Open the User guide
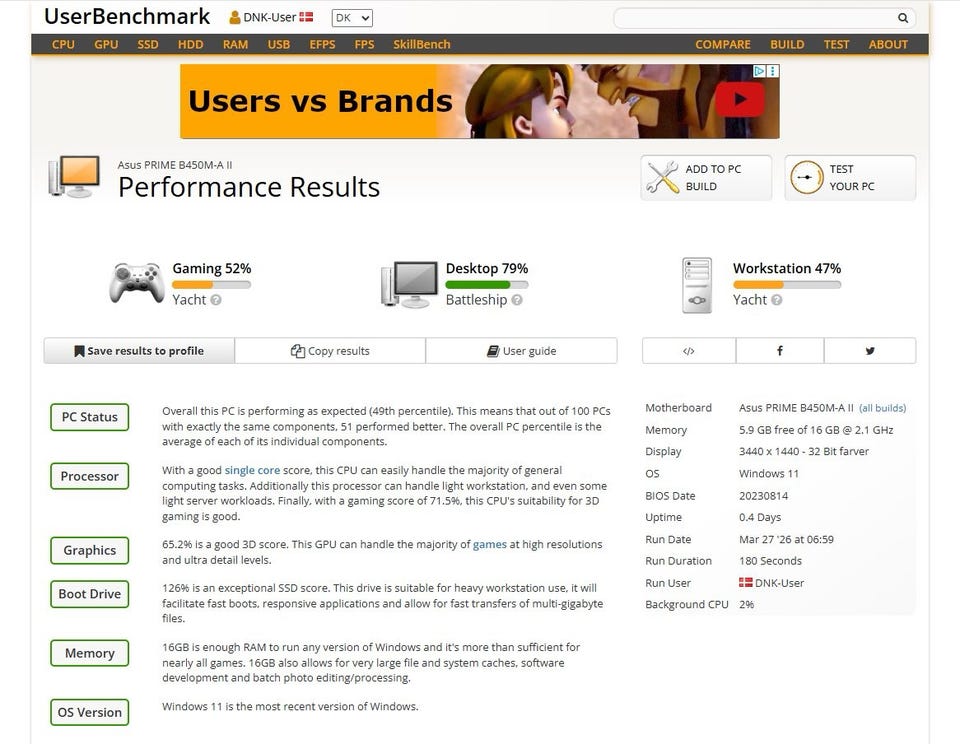The height and width of the screenshot is (744, 960). (522, 351)
